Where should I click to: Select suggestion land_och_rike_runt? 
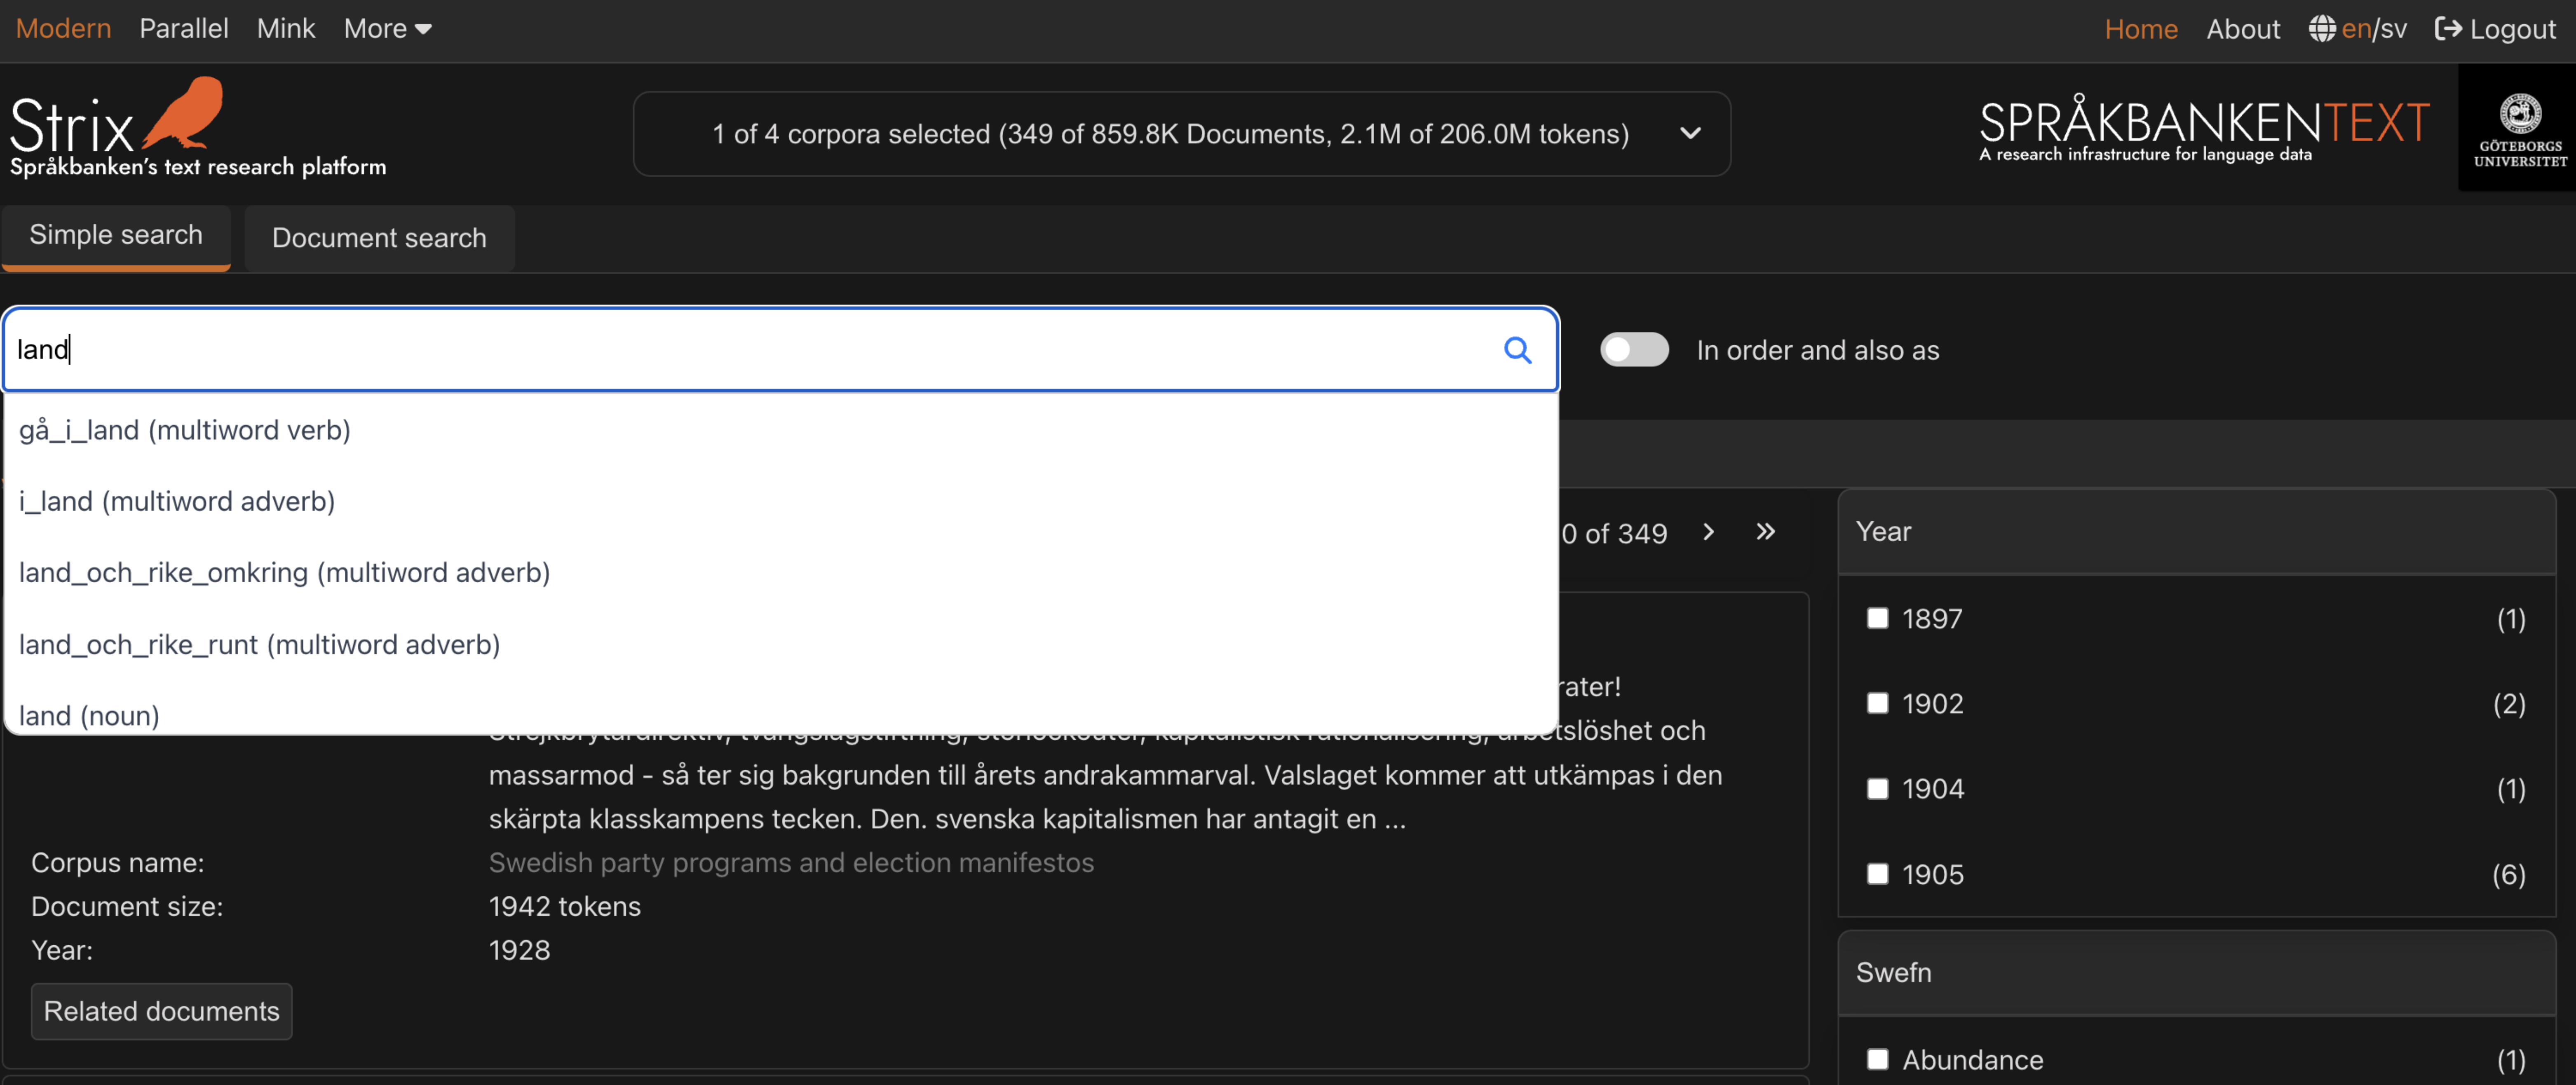coord(781,645)
